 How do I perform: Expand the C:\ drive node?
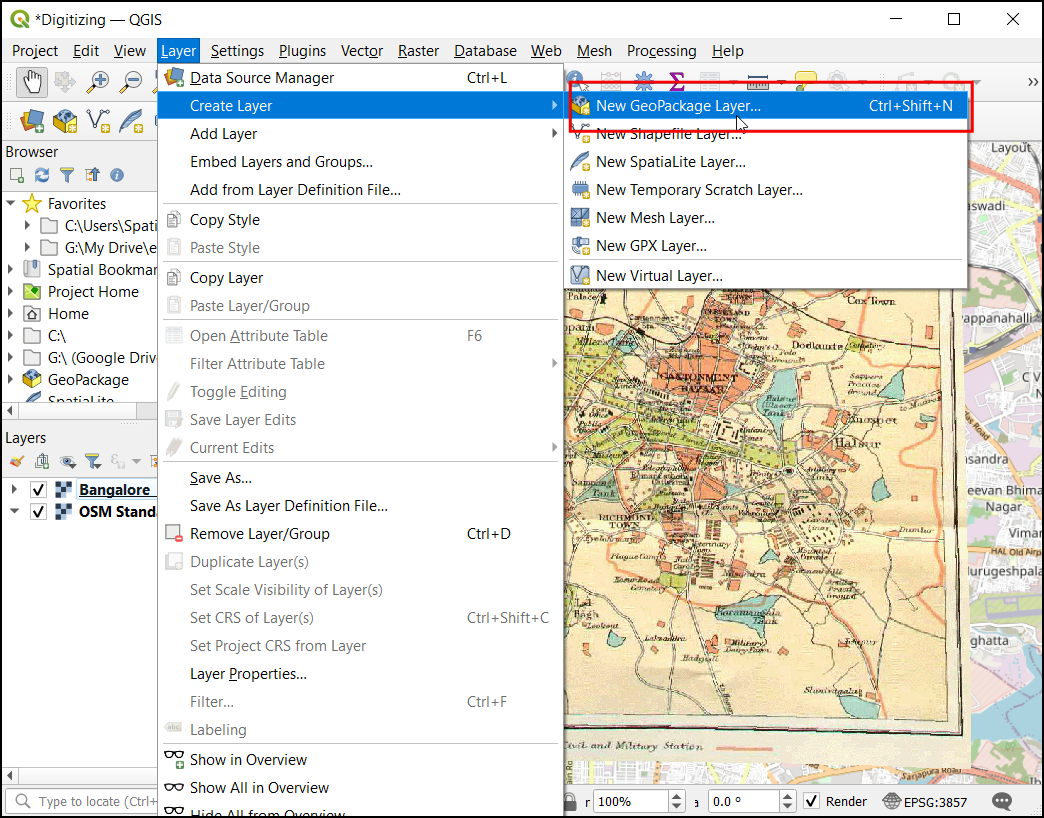(x=11, y=335)
